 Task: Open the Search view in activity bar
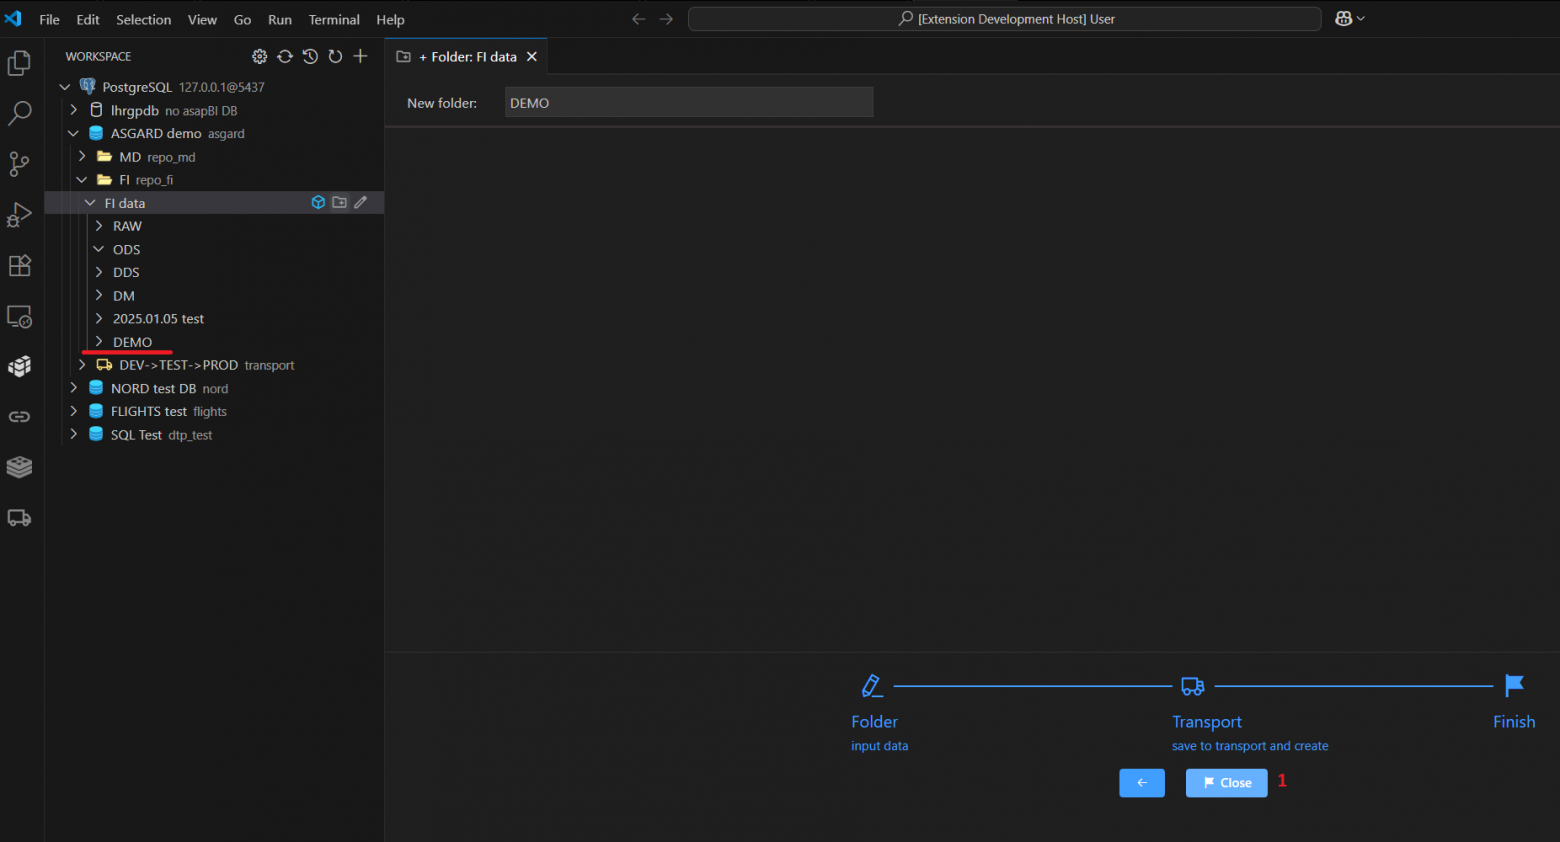tap(19, 113)
